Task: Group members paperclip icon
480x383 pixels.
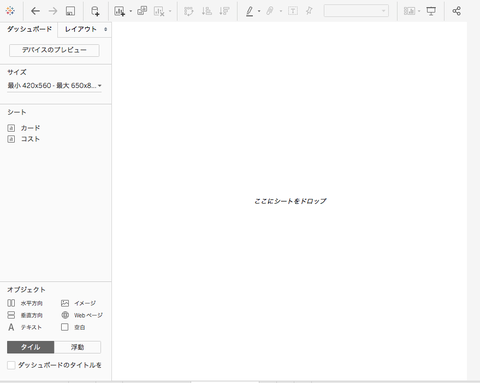Action: pos(270,11)
